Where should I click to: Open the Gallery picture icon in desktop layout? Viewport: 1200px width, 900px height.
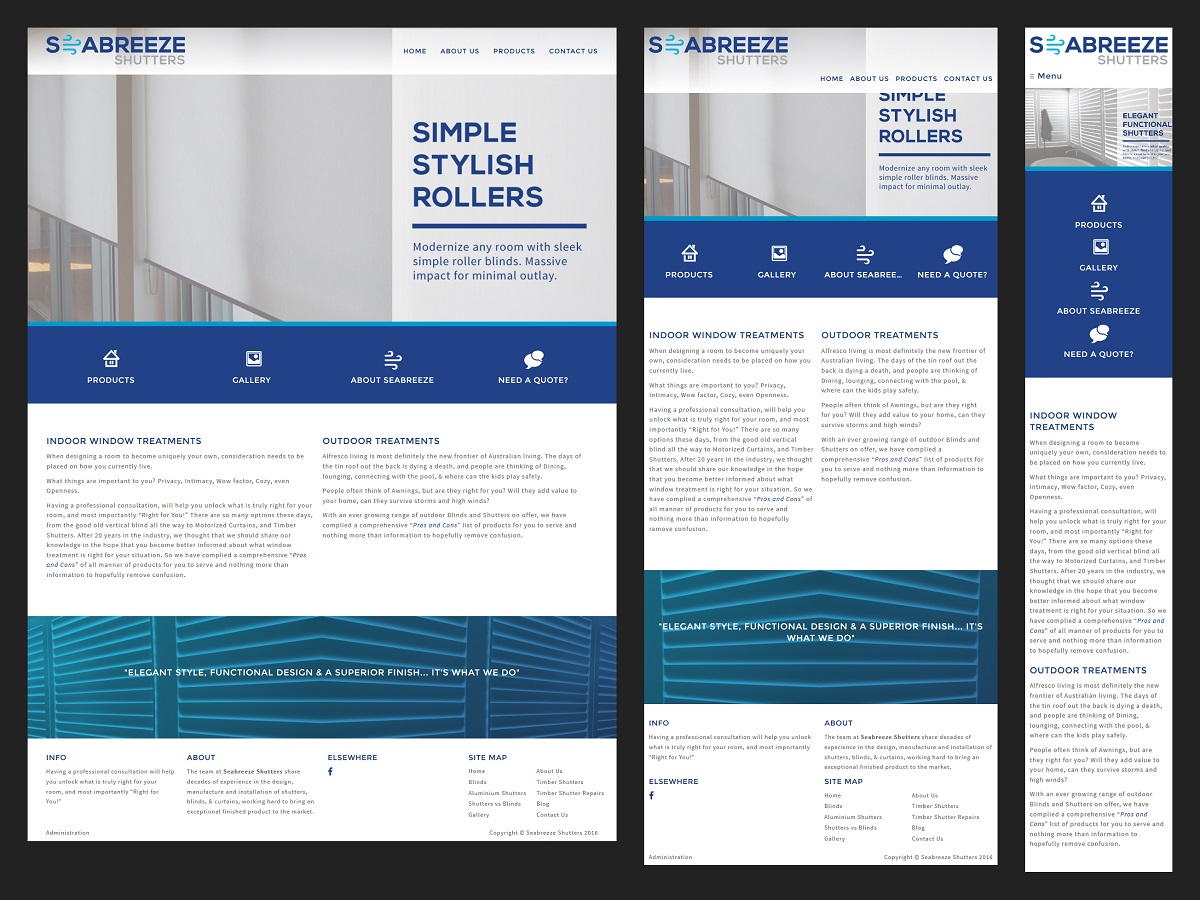click(x=253, y=358)
